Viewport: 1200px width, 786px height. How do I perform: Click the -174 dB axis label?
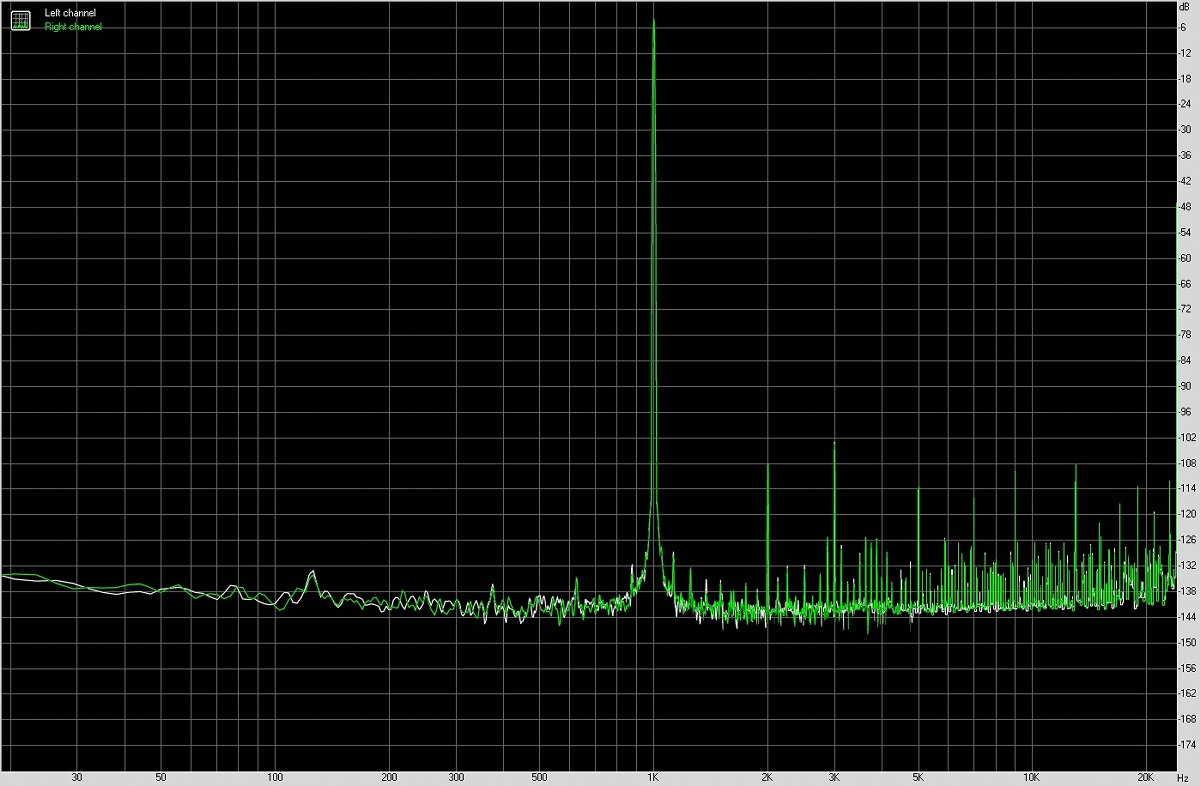tap(1185, 745)
